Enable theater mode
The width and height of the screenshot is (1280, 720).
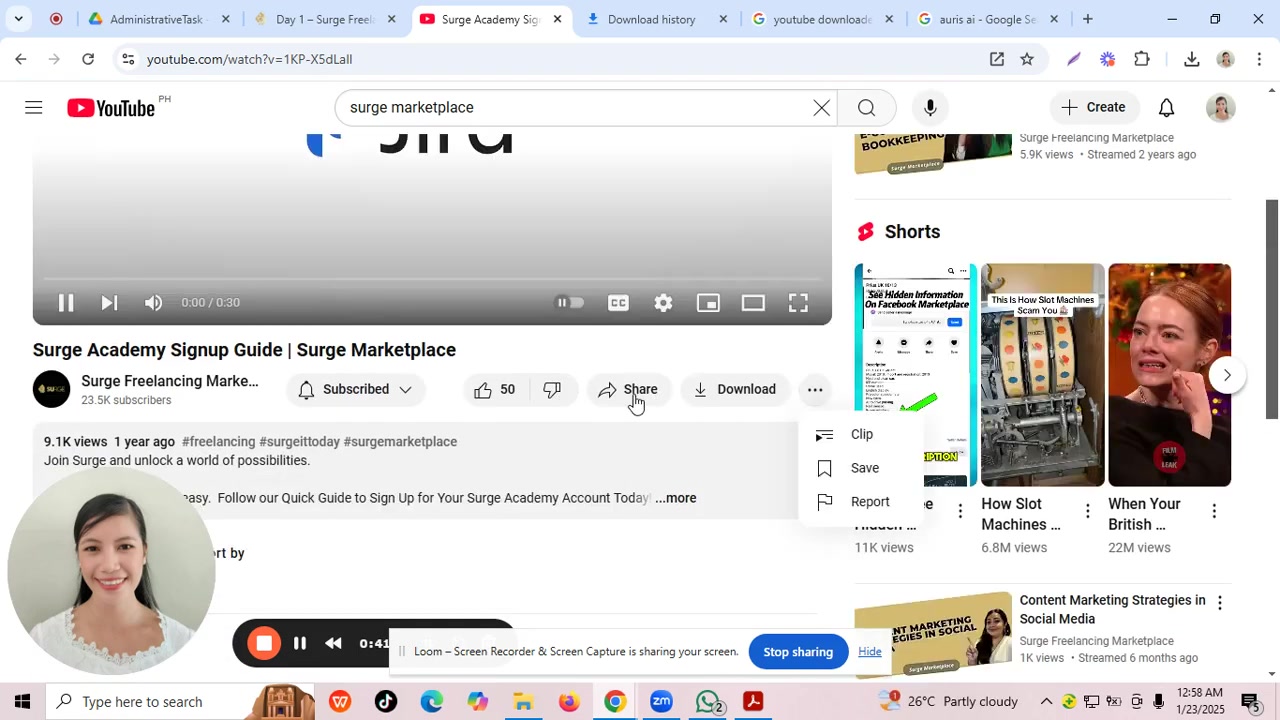click(753, 303)
